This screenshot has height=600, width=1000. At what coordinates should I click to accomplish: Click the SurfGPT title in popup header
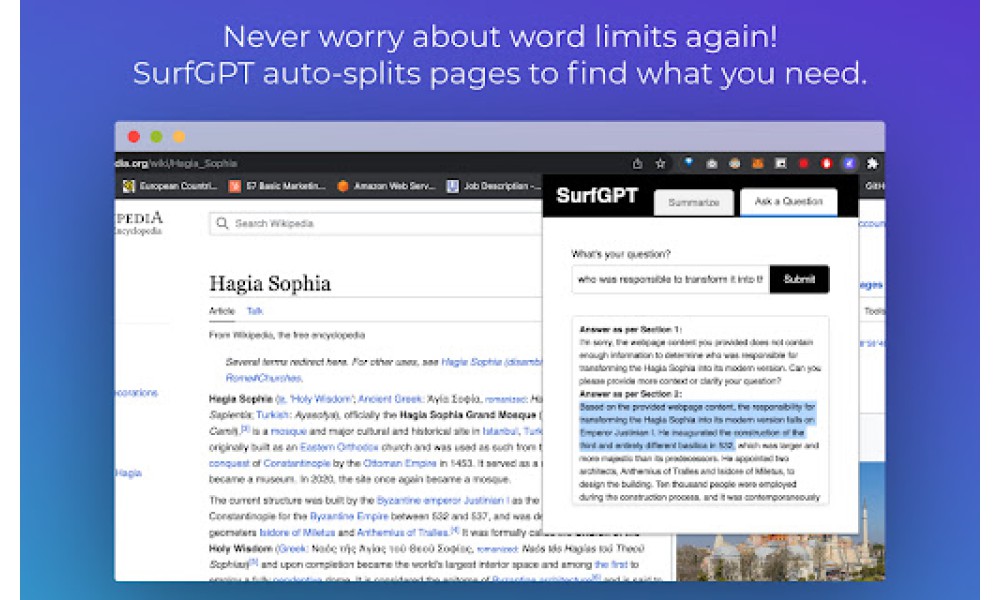[596, 196]
